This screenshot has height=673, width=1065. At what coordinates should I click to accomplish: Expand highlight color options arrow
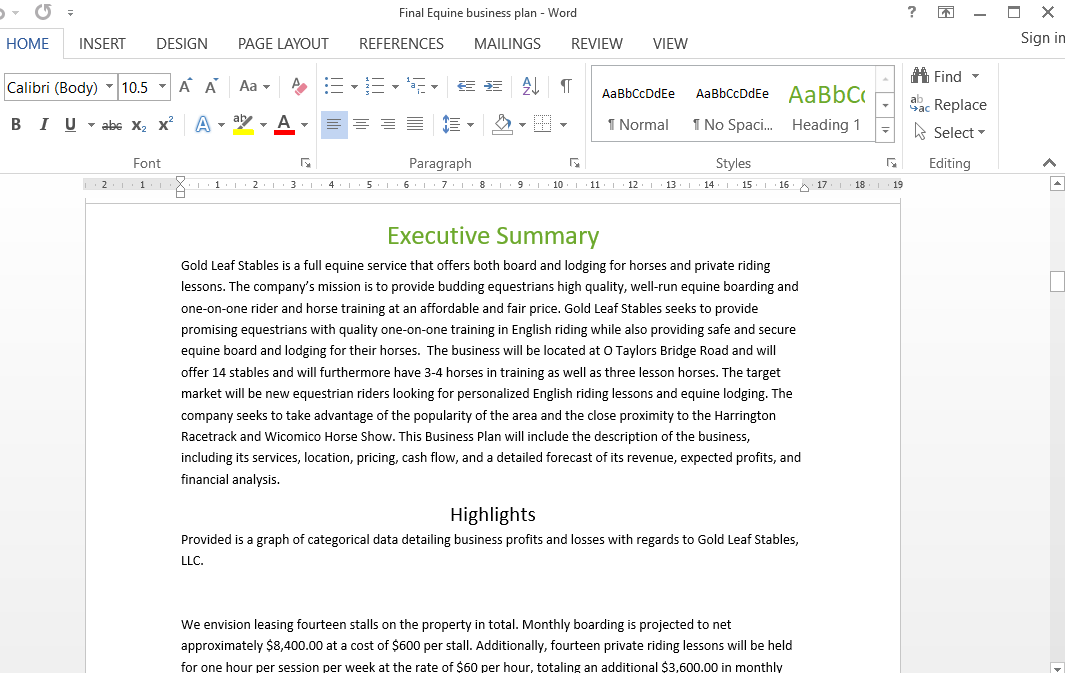pyautogui.click(x=264, y=125)
